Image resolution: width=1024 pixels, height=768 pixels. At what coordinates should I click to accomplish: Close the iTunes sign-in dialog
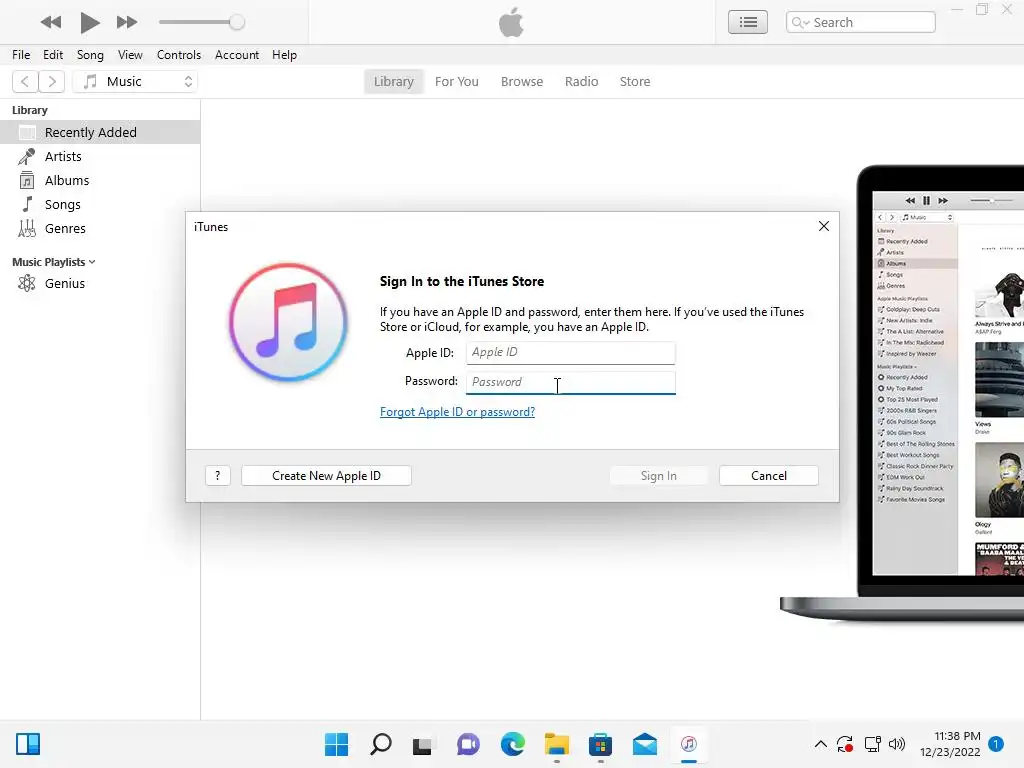824,226
